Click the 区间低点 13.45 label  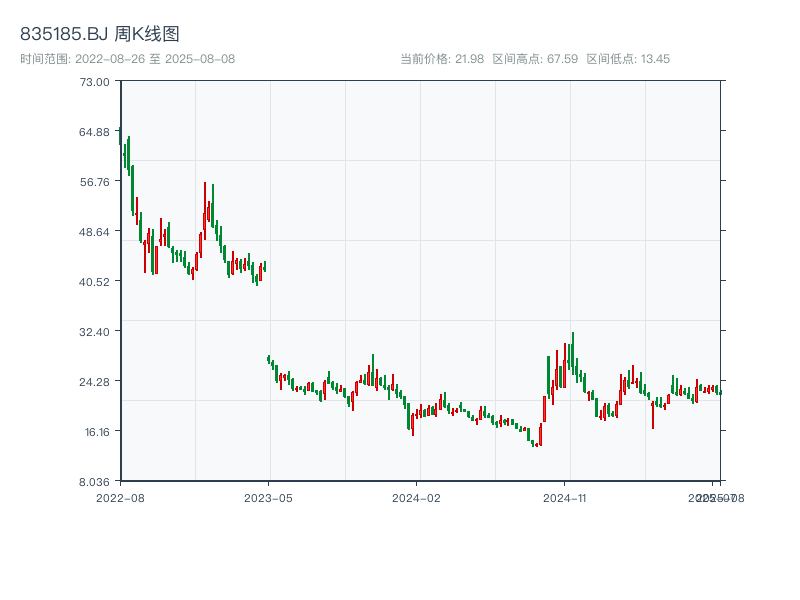coord(628,59)
